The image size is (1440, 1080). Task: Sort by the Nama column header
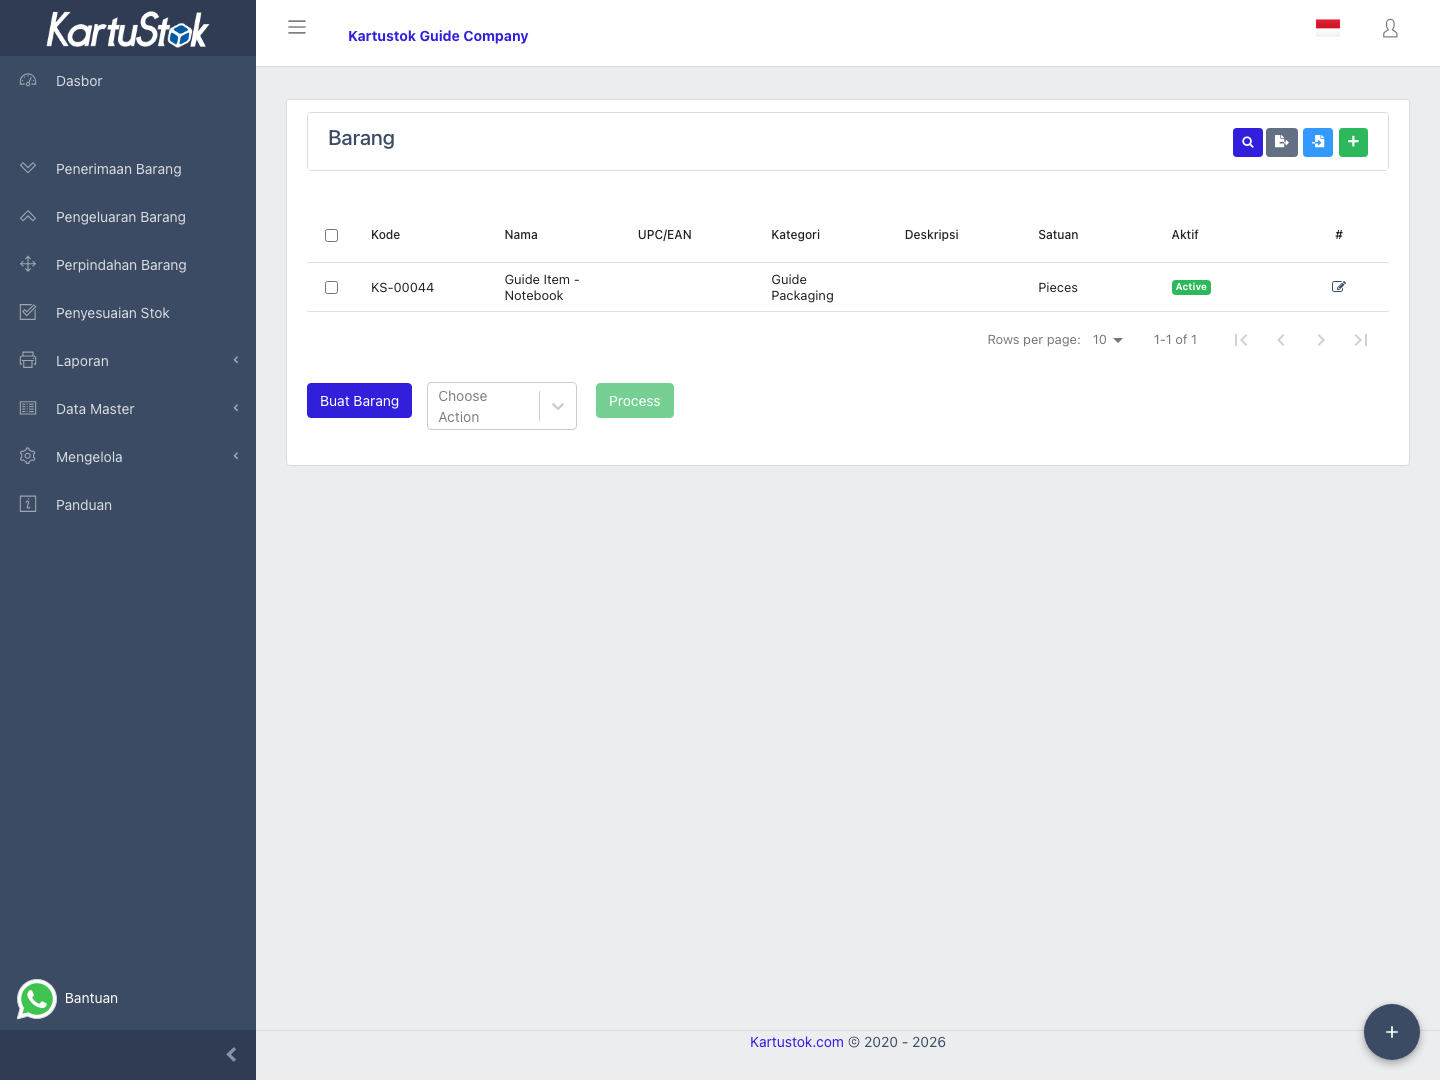tap(521, 235)
